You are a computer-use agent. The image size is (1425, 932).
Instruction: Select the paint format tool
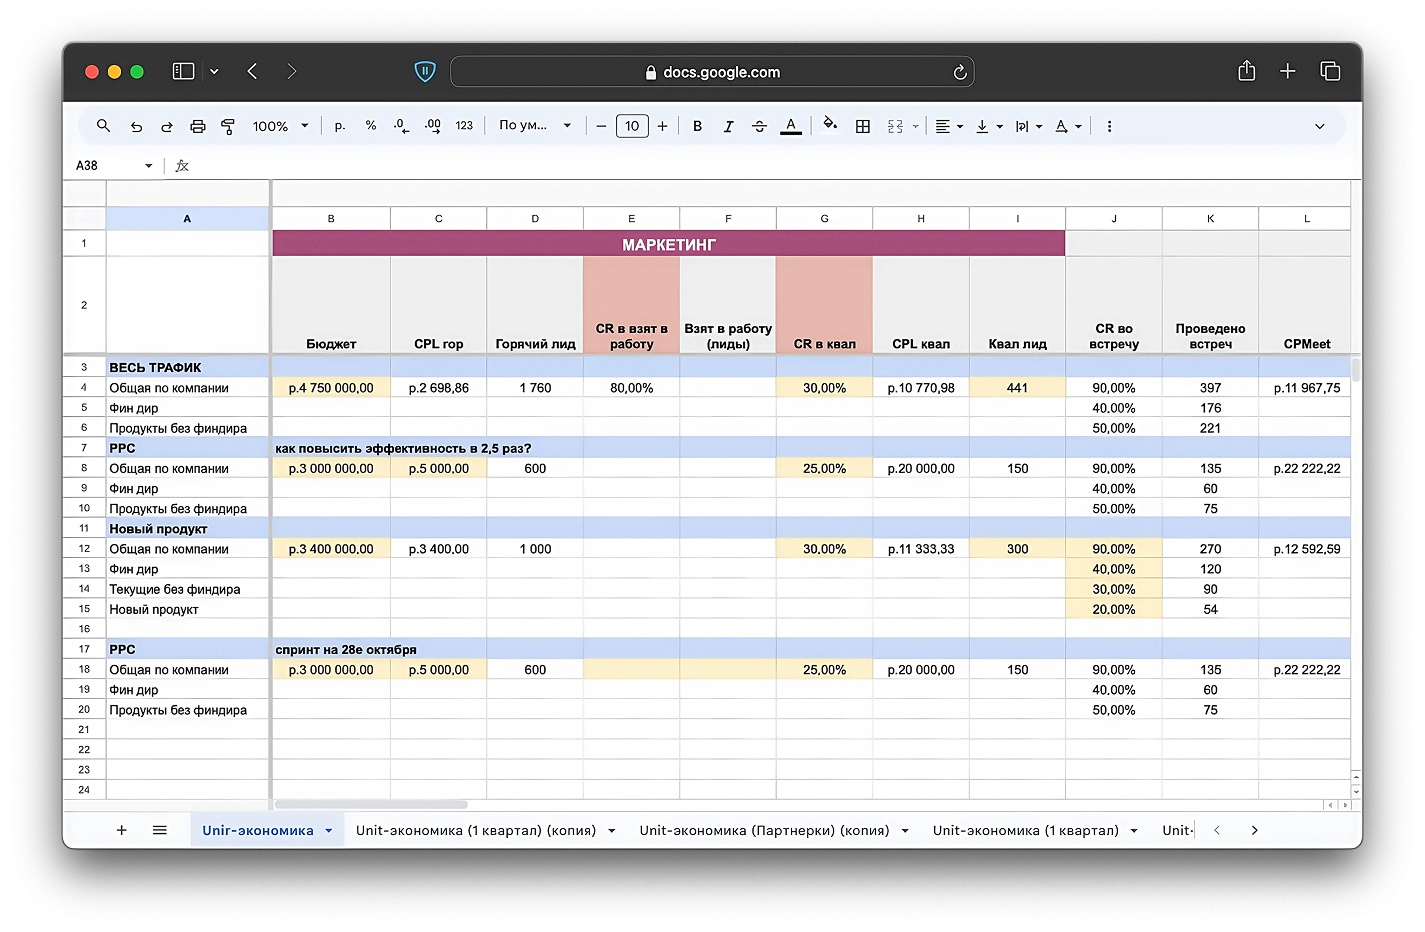(x=228, y=126)
